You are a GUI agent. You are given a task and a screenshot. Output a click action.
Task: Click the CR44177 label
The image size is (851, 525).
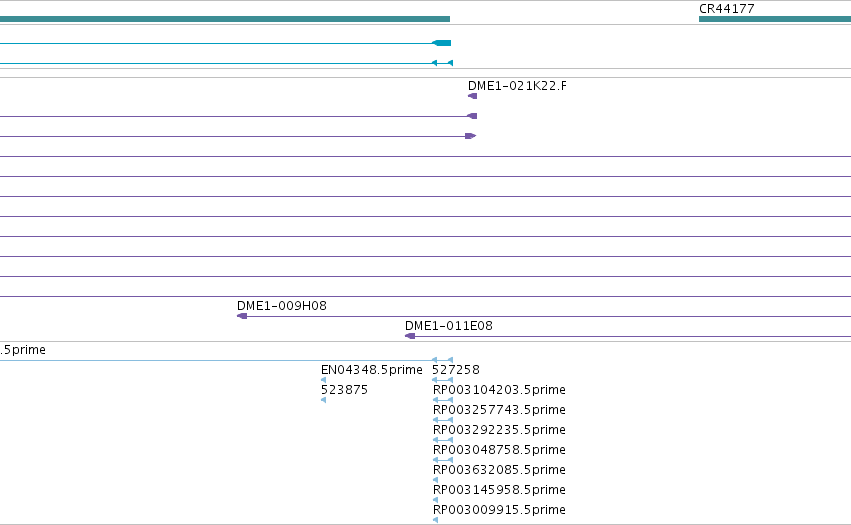click(727, 9)
